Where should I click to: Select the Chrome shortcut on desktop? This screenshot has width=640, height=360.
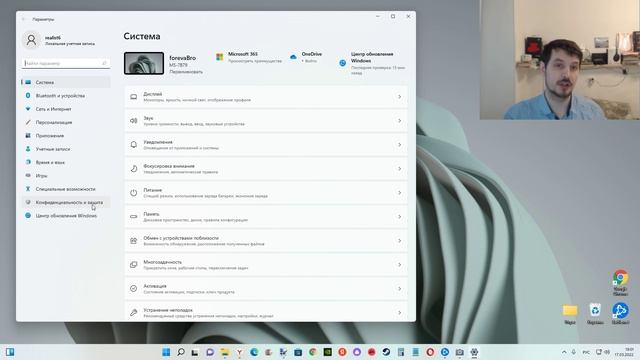[620, 282]
